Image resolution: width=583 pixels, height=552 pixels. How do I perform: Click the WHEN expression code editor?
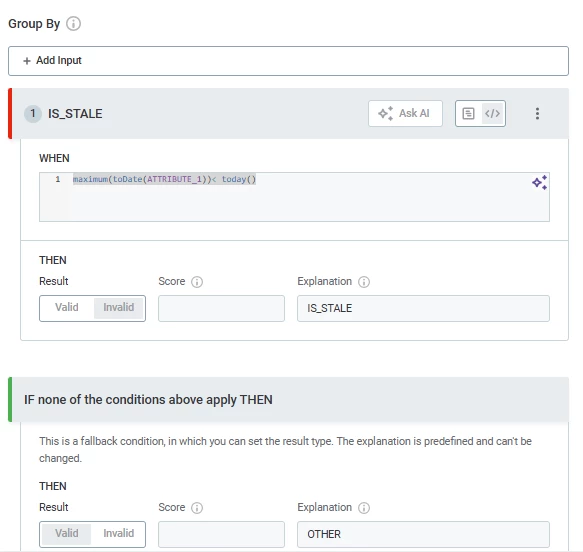(294, 197)
